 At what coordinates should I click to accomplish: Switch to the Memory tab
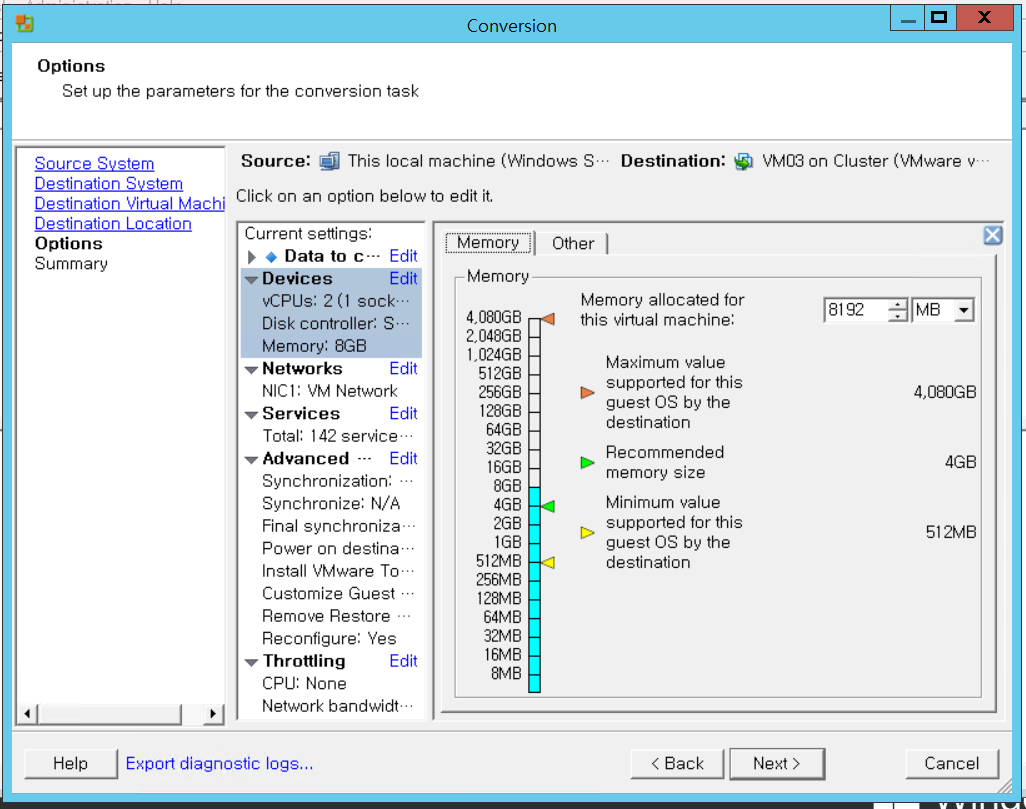click(488, 243)
